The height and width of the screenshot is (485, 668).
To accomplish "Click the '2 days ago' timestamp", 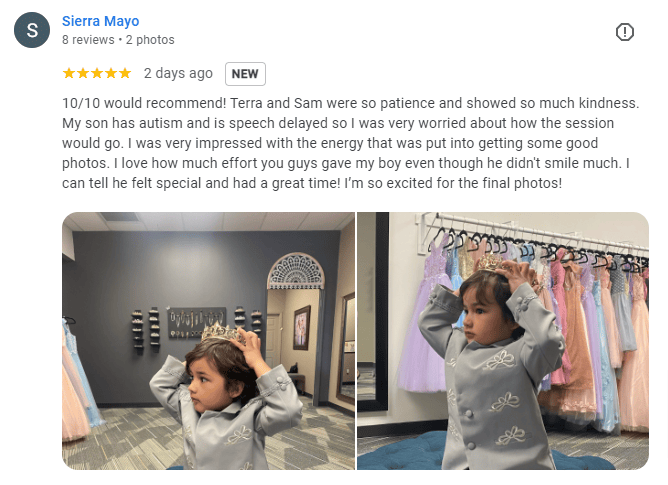I will [178, 73].
